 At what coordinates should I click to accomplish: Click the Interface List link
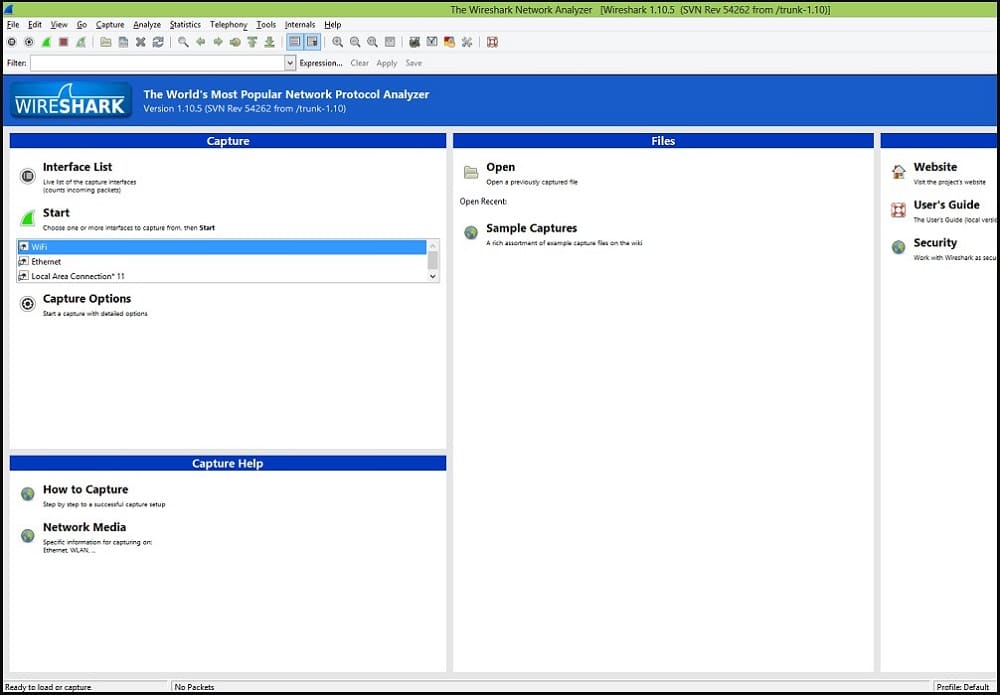pyautogui.click(x=77, y=167)
